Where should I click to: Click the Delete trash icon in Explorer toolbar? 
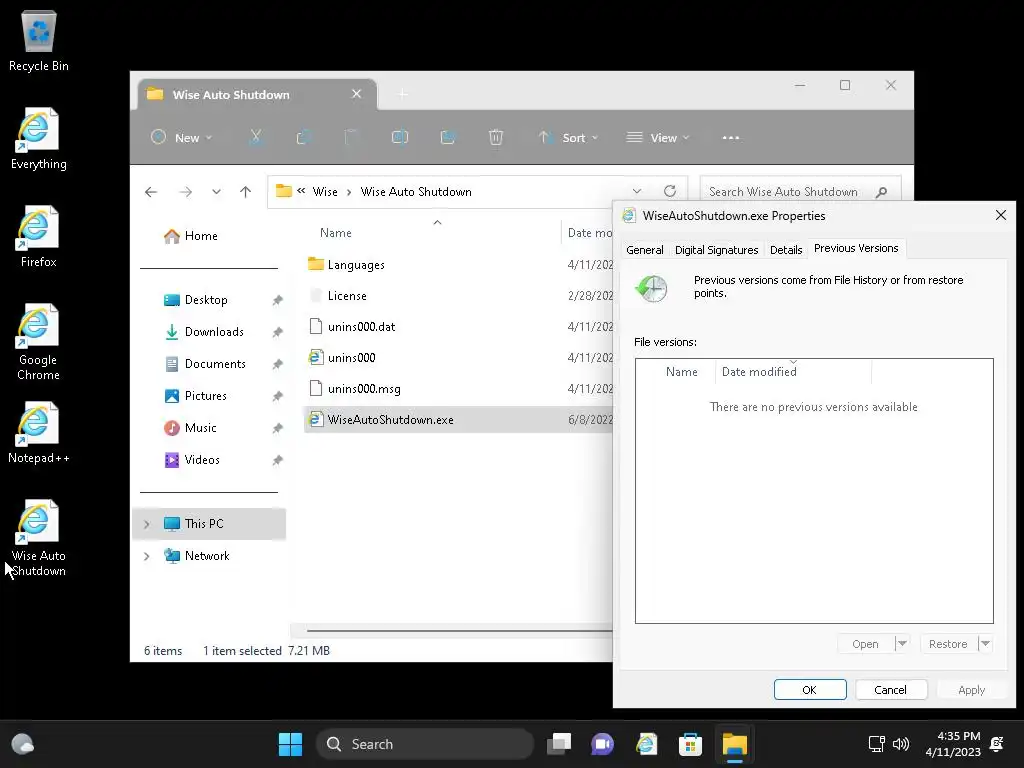[496, 137]
